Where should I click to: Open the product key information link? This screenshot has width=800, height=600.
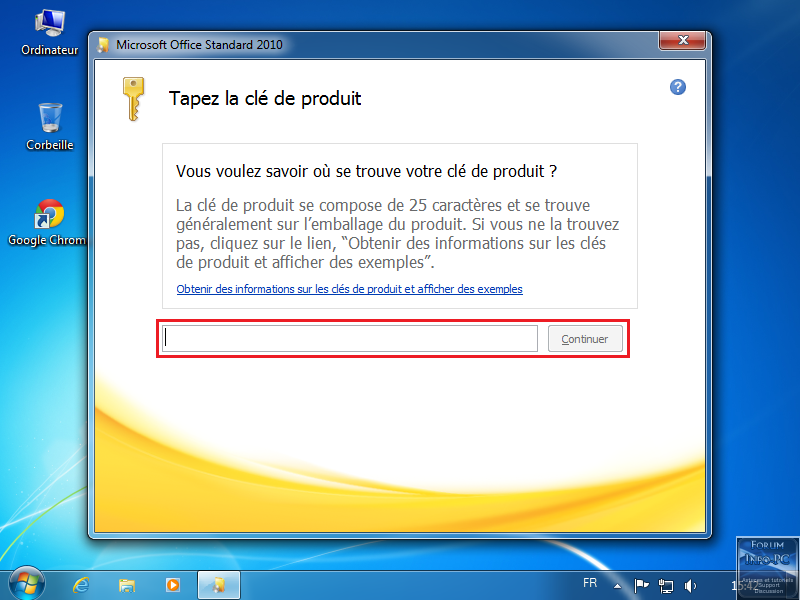click(x=349, y=289)
